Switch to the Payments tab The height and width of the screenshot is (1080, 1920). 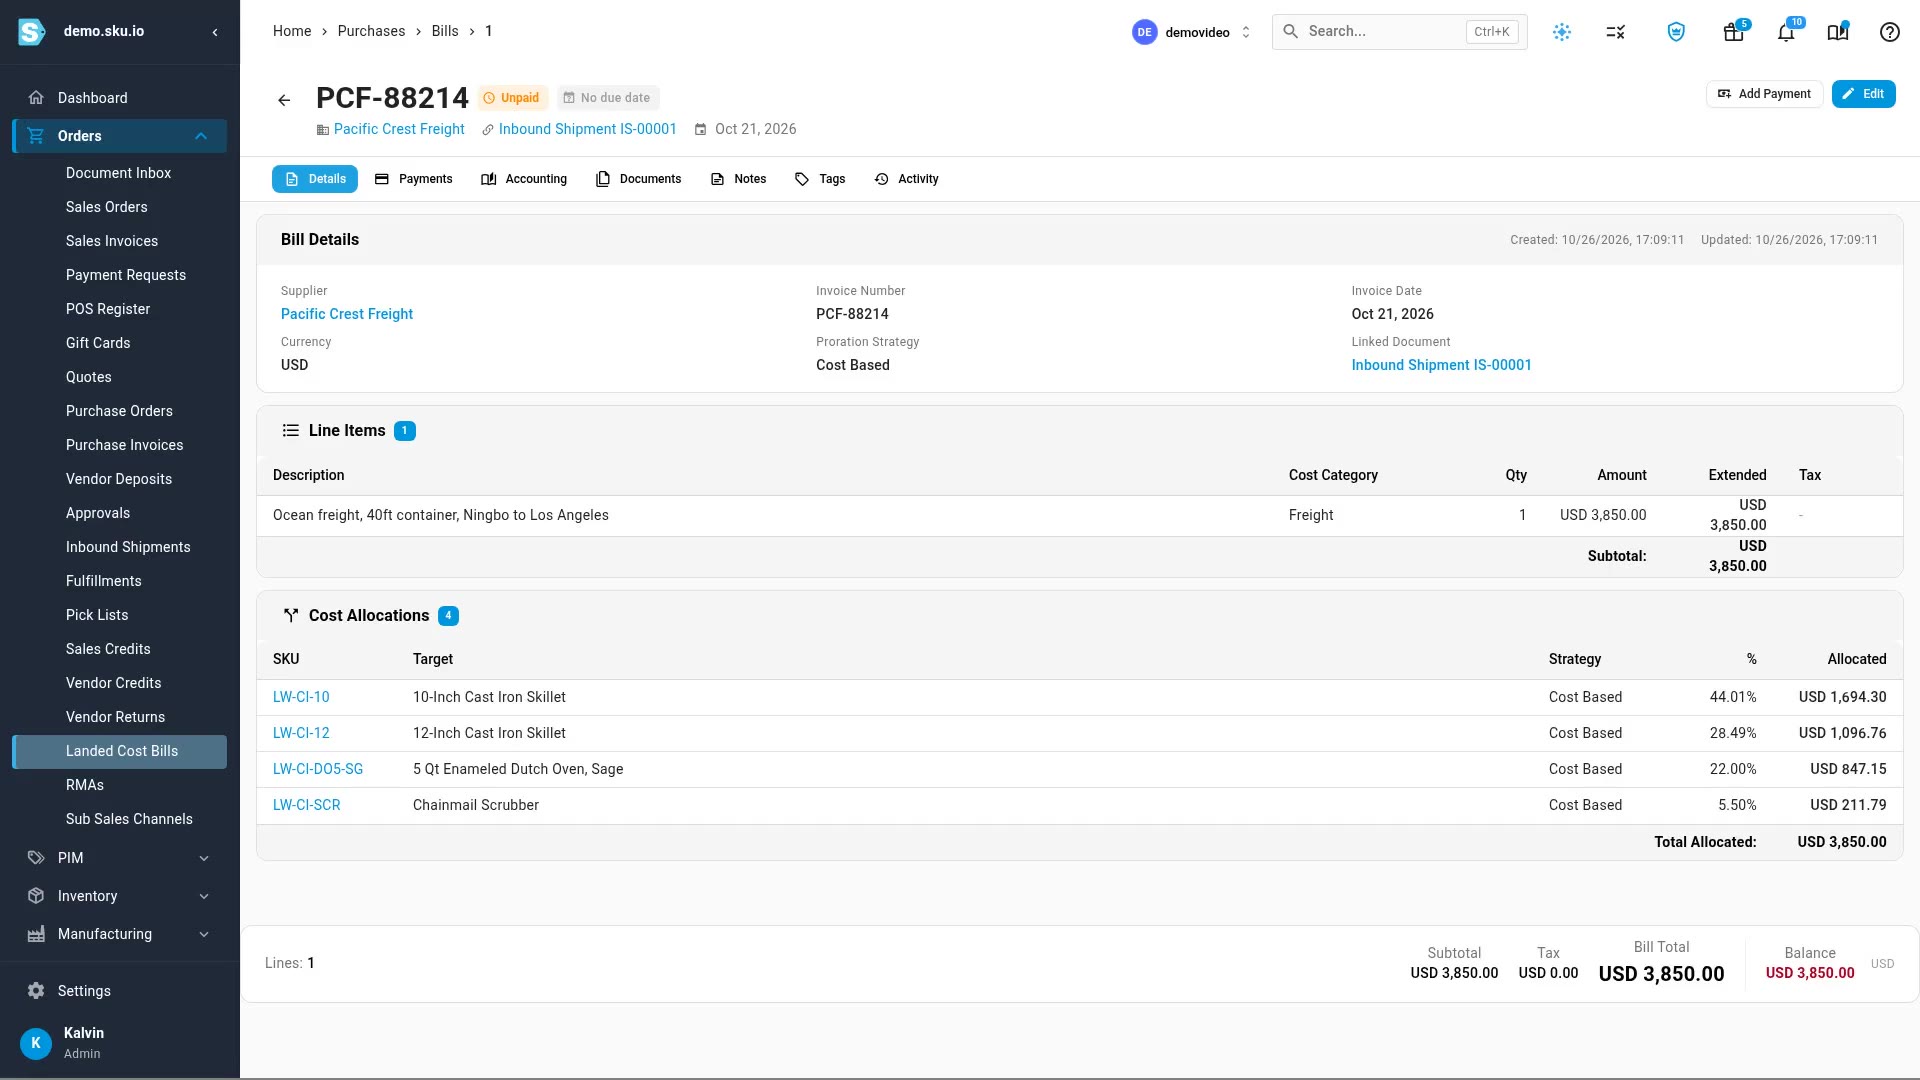414,179
